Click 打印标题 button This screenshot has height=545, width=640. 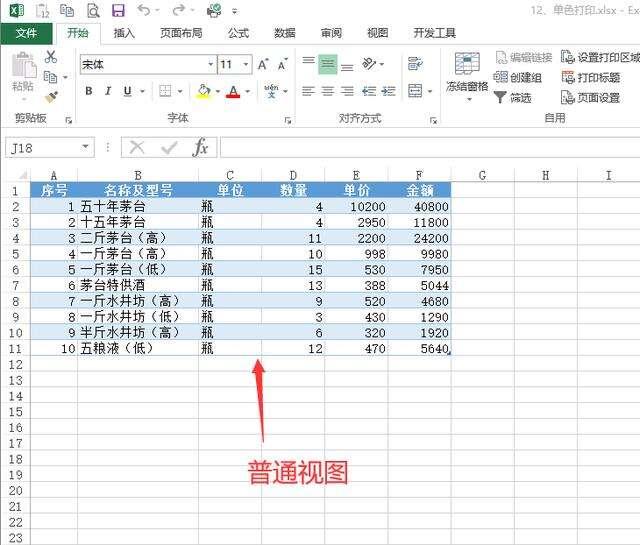pos(591,77)
